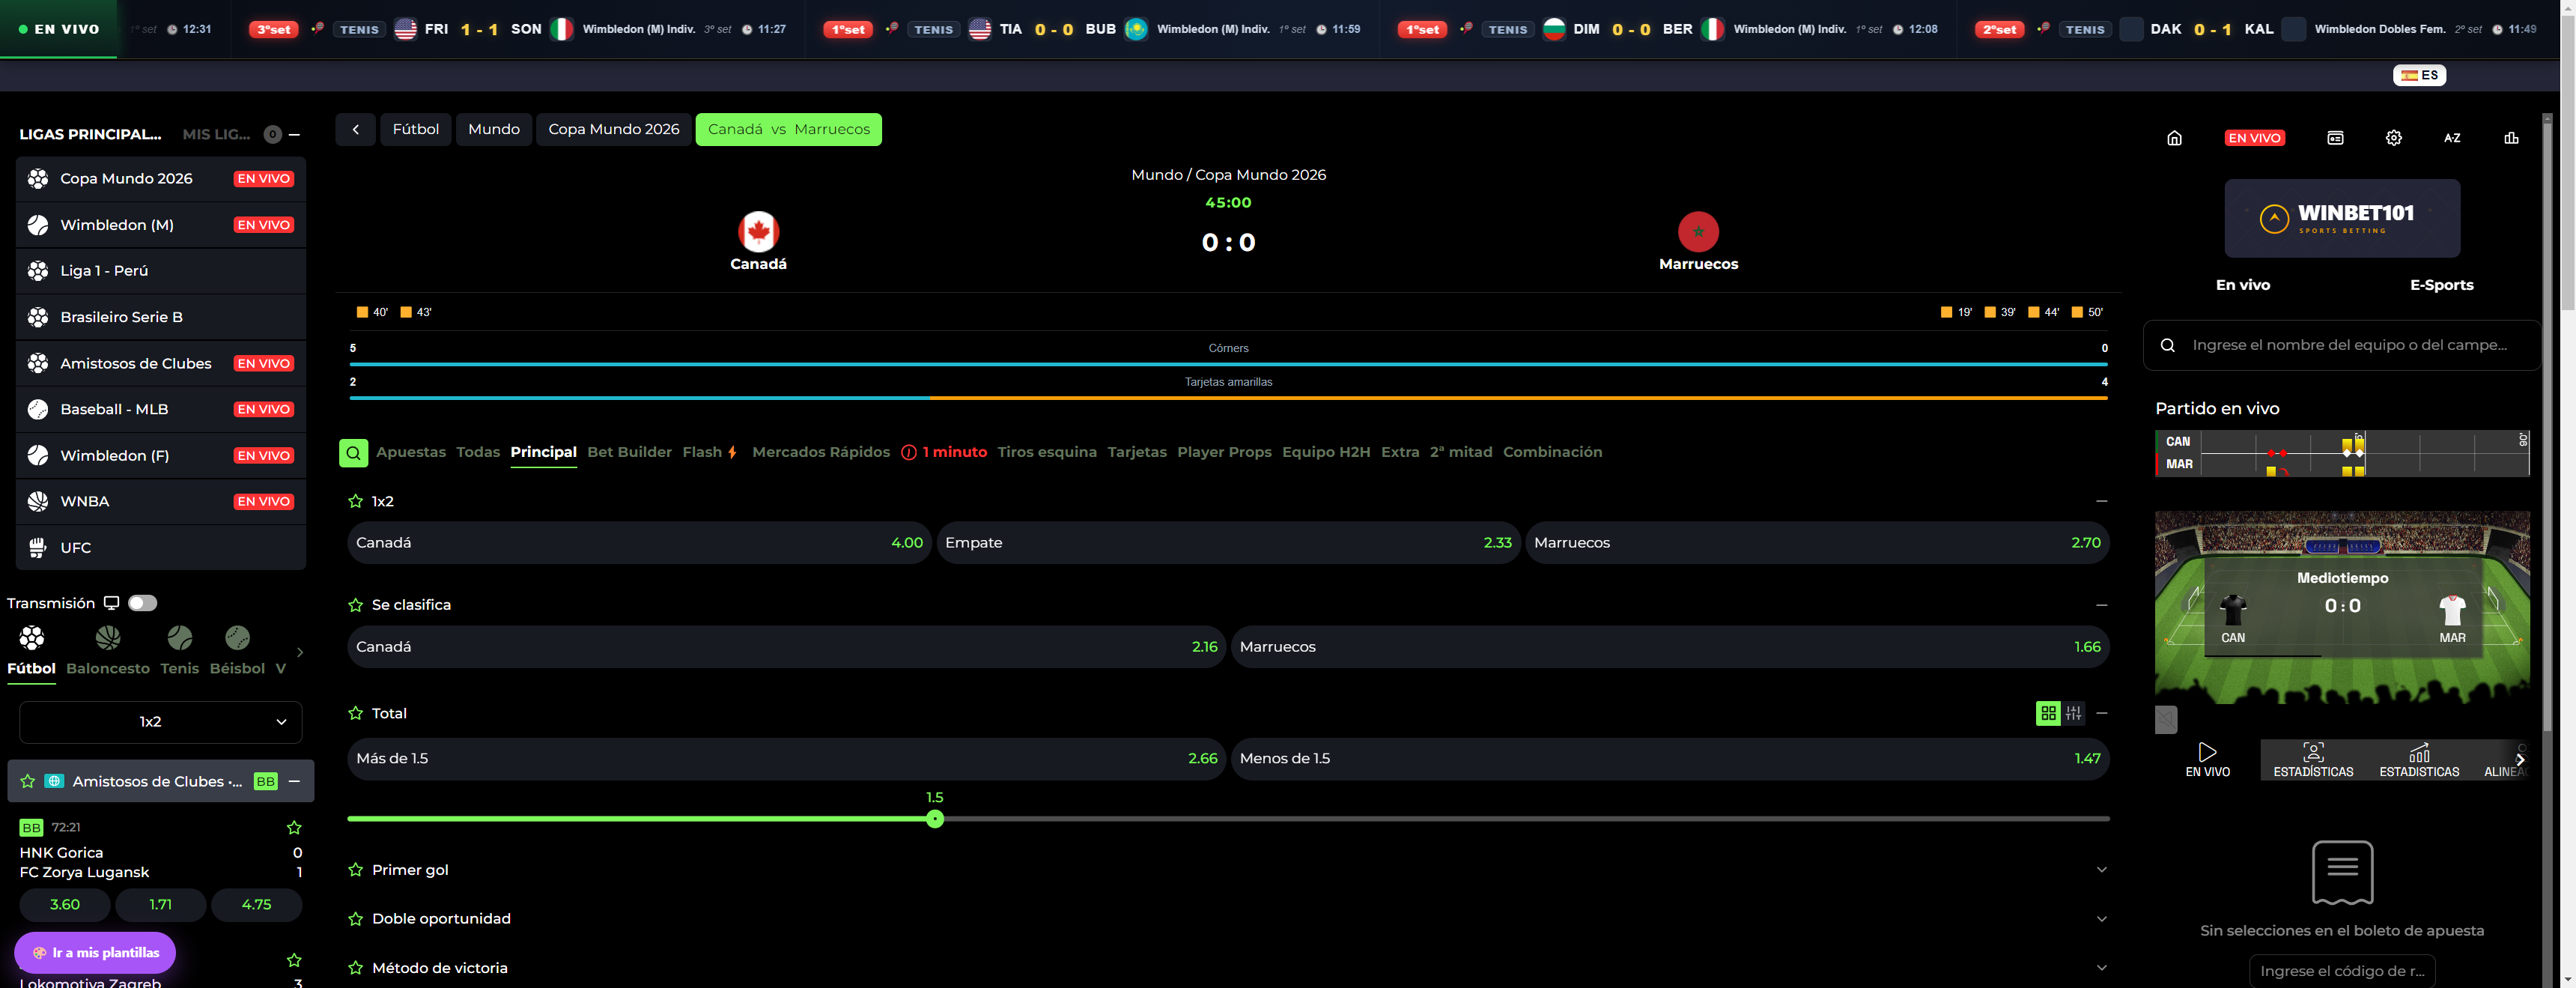
Task: Expand the Doble oportunidad market
Action: click(2101, 919)
